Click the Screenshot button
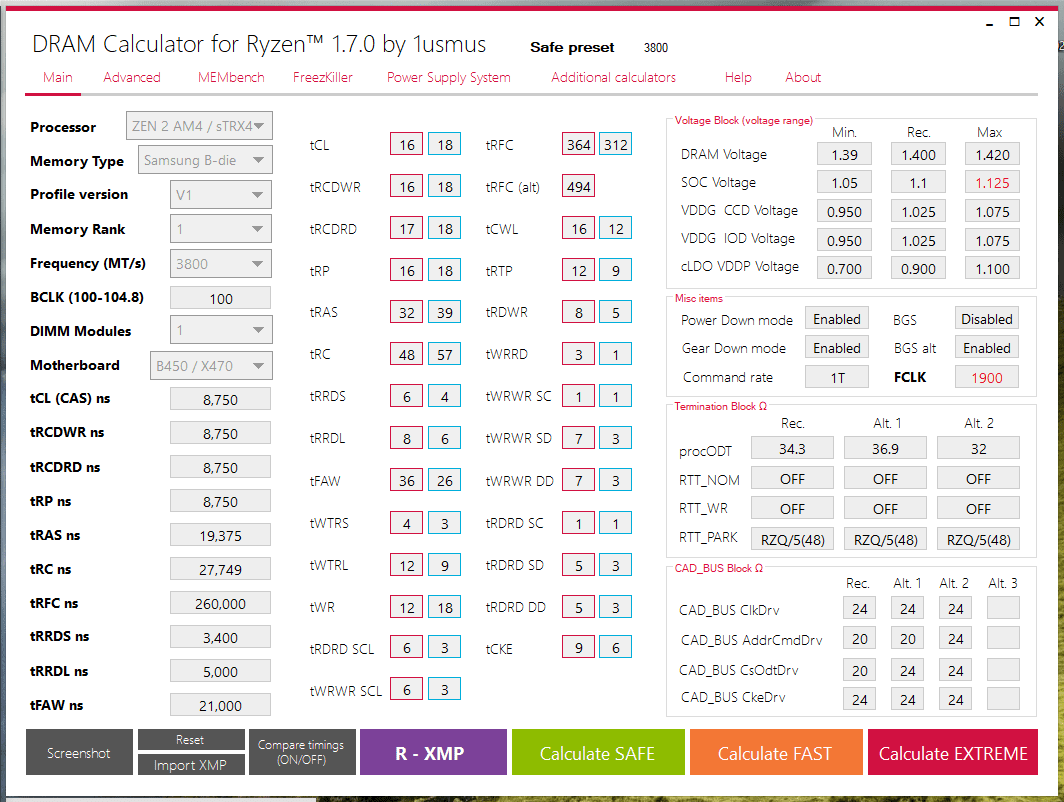This screenshot has height=802, width=1064. [79, 752]
